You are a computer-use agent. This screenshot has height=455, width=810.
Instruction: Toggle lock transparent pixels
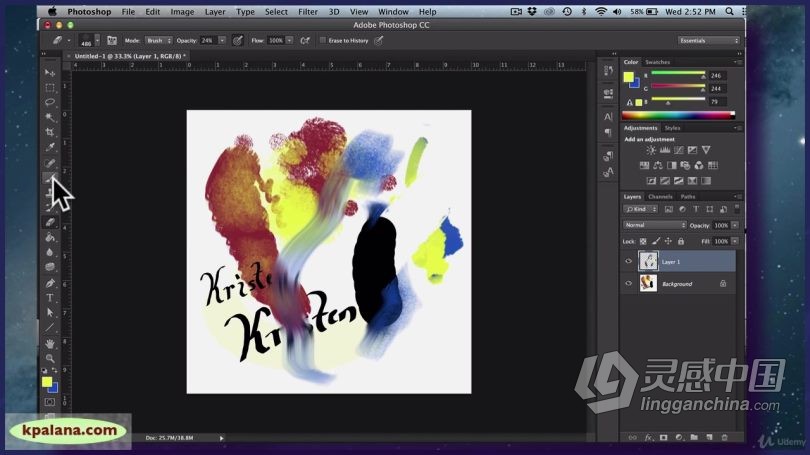[643, 241]
